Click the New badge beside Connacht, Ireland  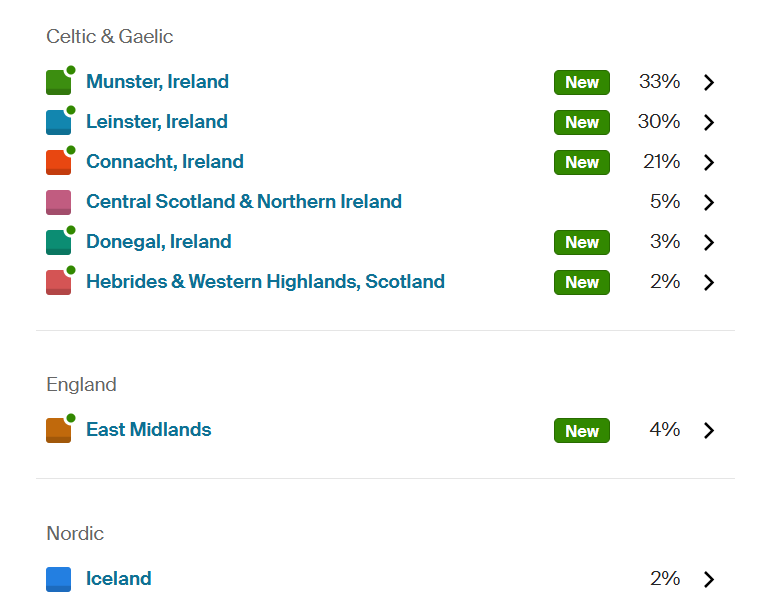coord(582,162)
